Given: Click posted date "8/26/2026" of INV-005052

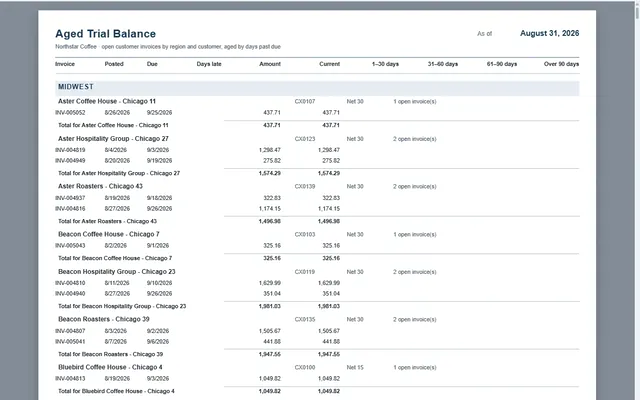Looking at the screenshot, I should point(117,113).
